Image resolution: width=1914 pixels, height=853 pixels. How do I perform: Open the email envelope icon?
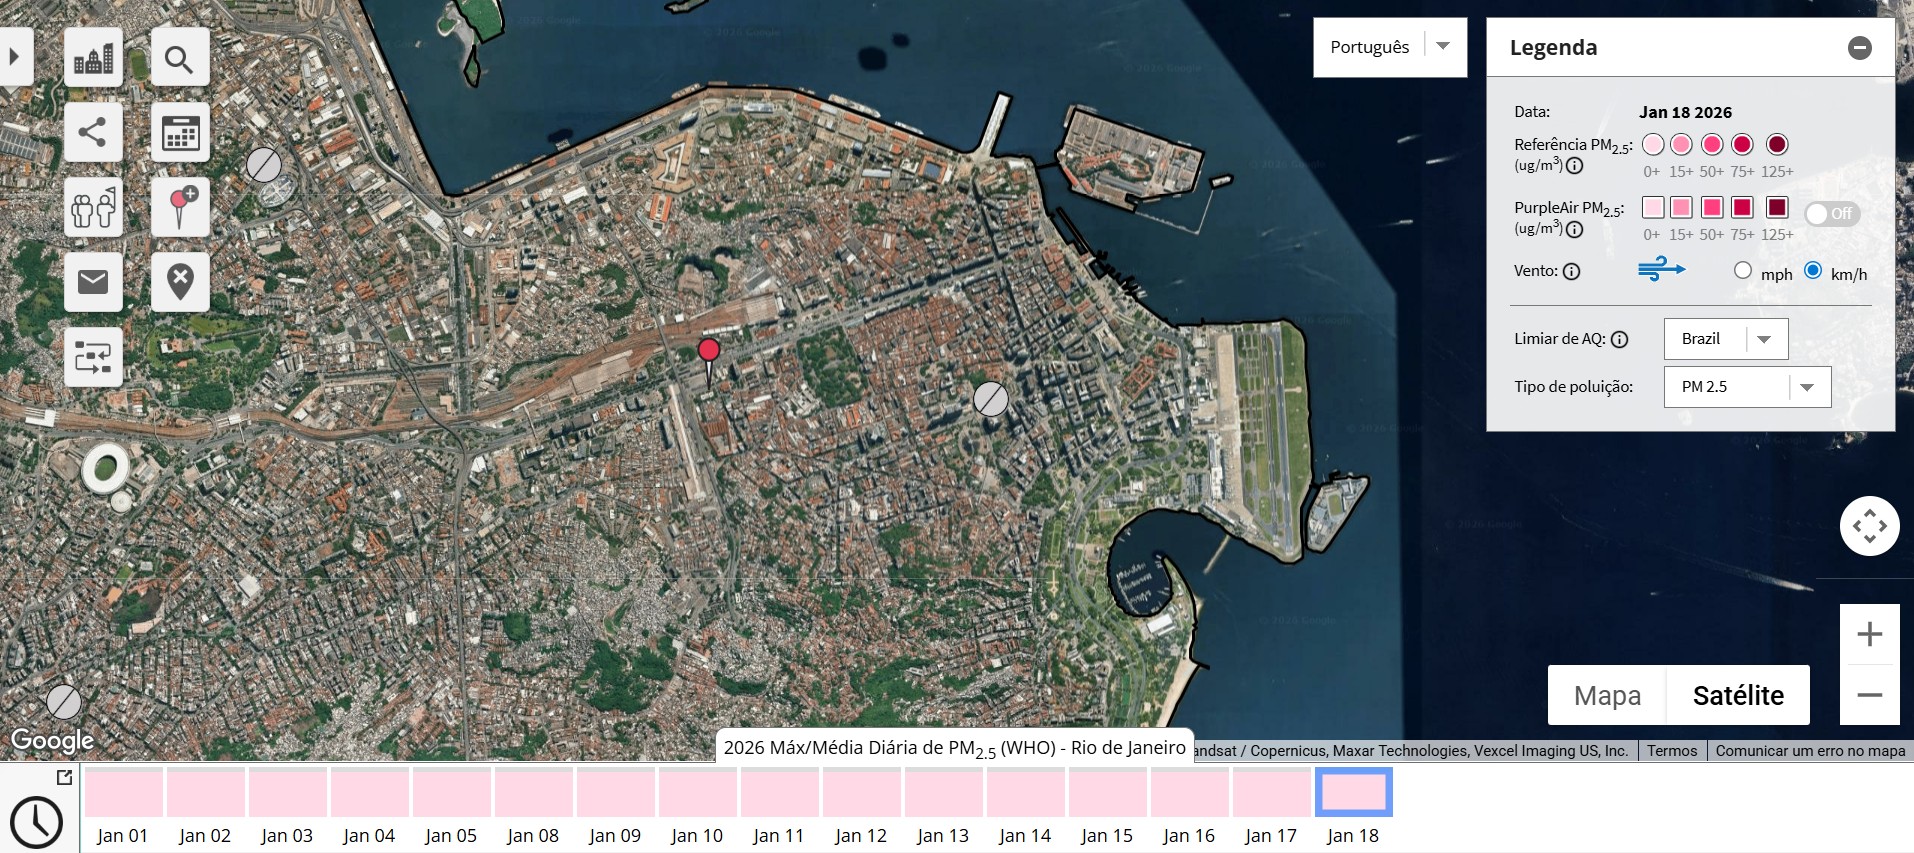[x=94, y=282]
